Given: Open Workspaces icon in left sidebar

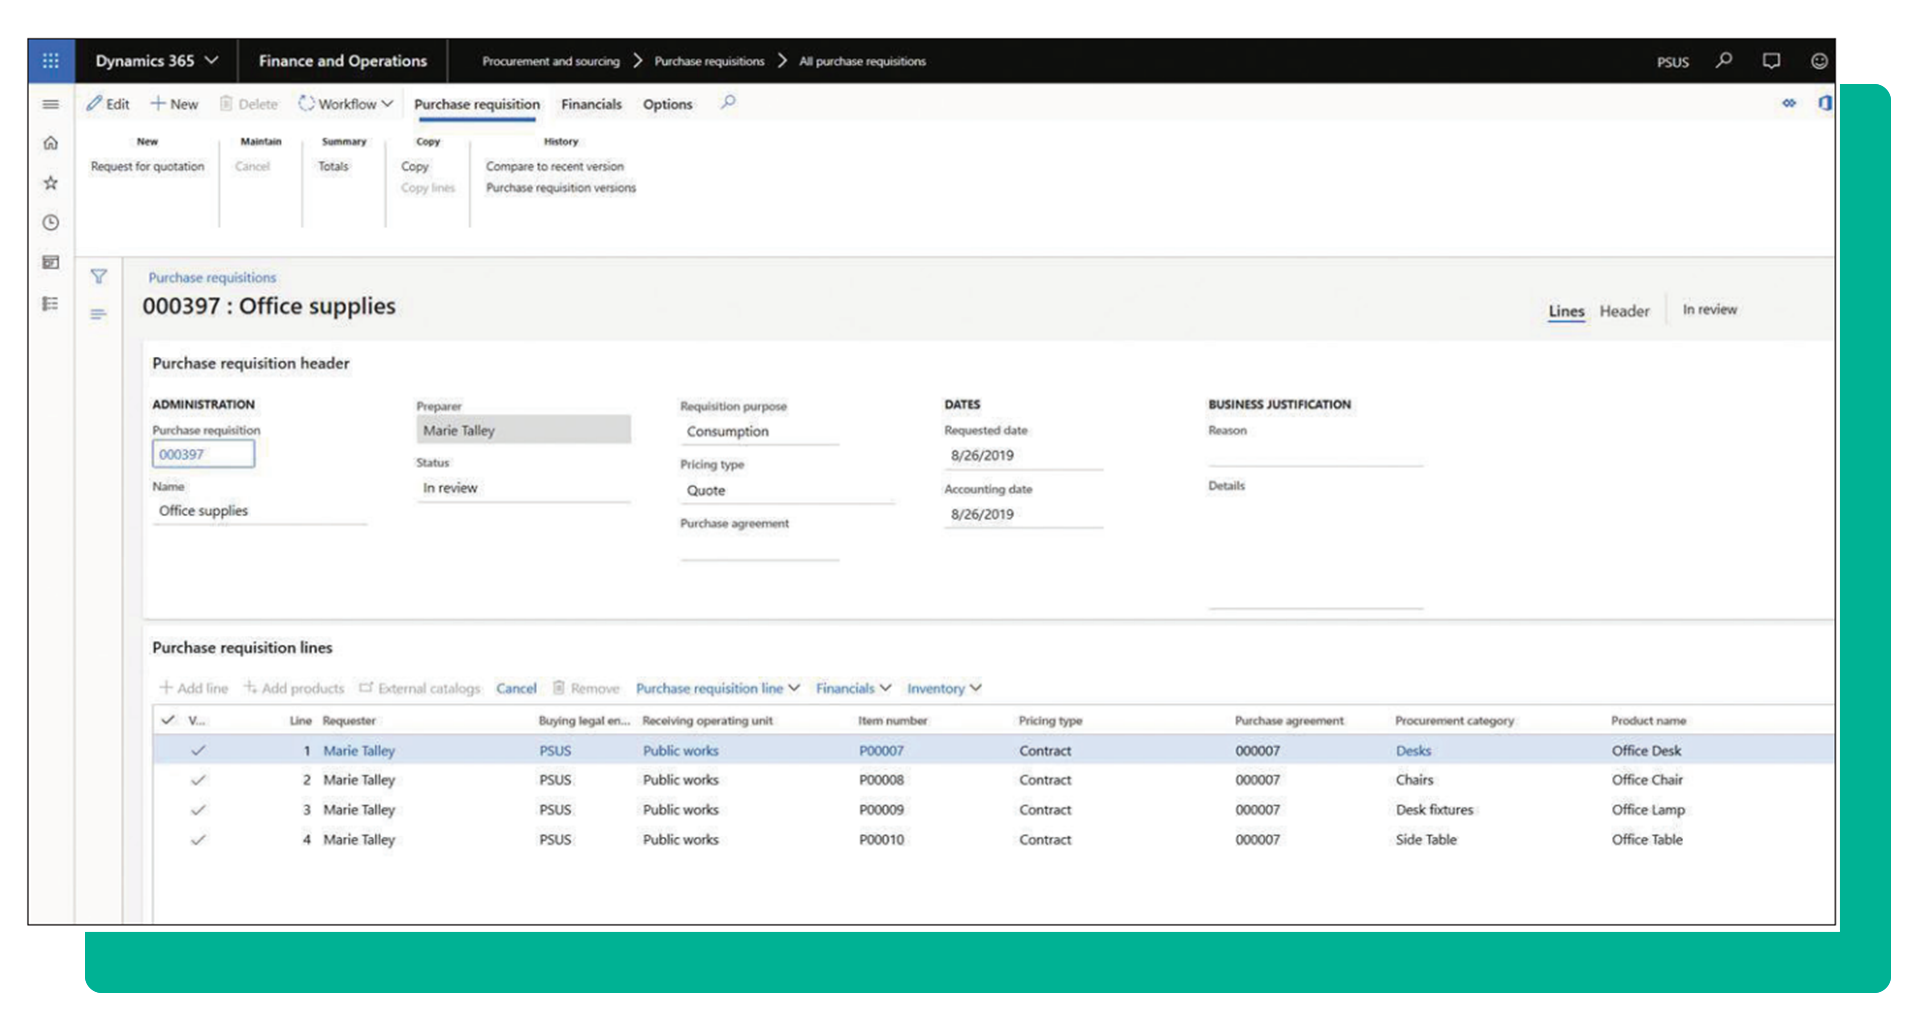Looking at the screenshot, I should coord(51,263).
